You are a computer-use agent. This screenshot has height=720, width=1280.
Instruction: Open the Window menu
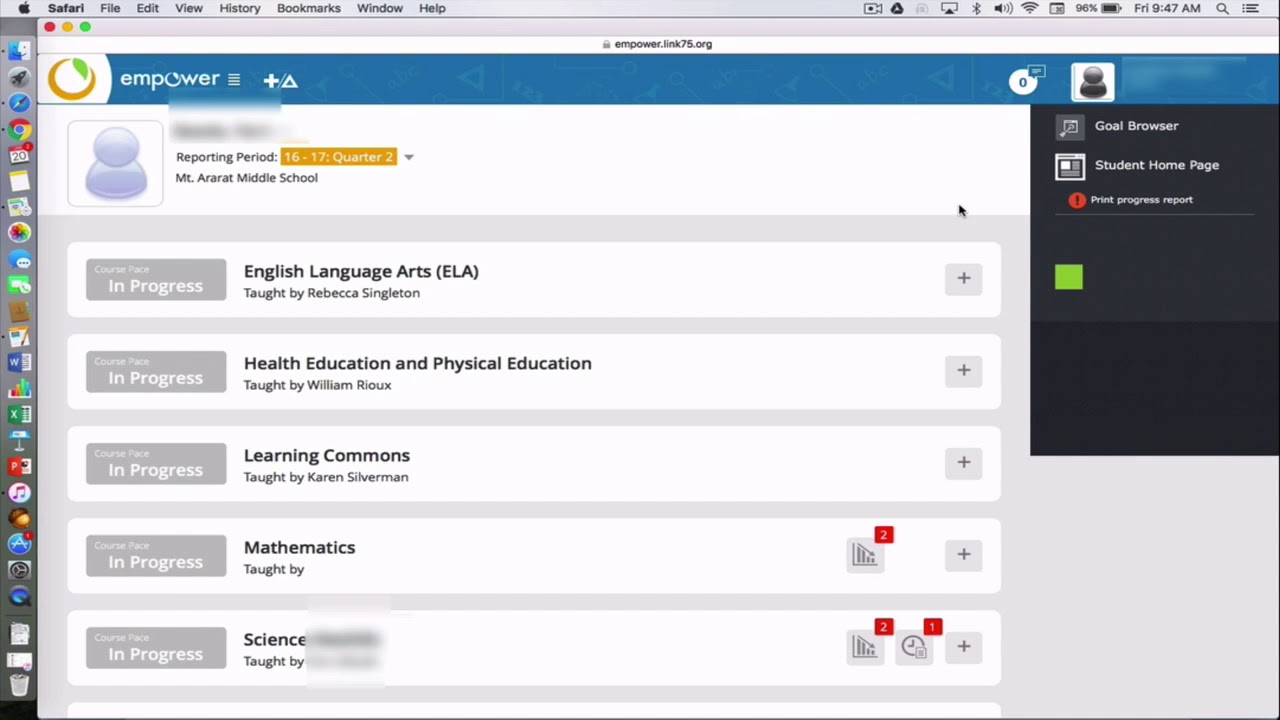click(380, 8)
